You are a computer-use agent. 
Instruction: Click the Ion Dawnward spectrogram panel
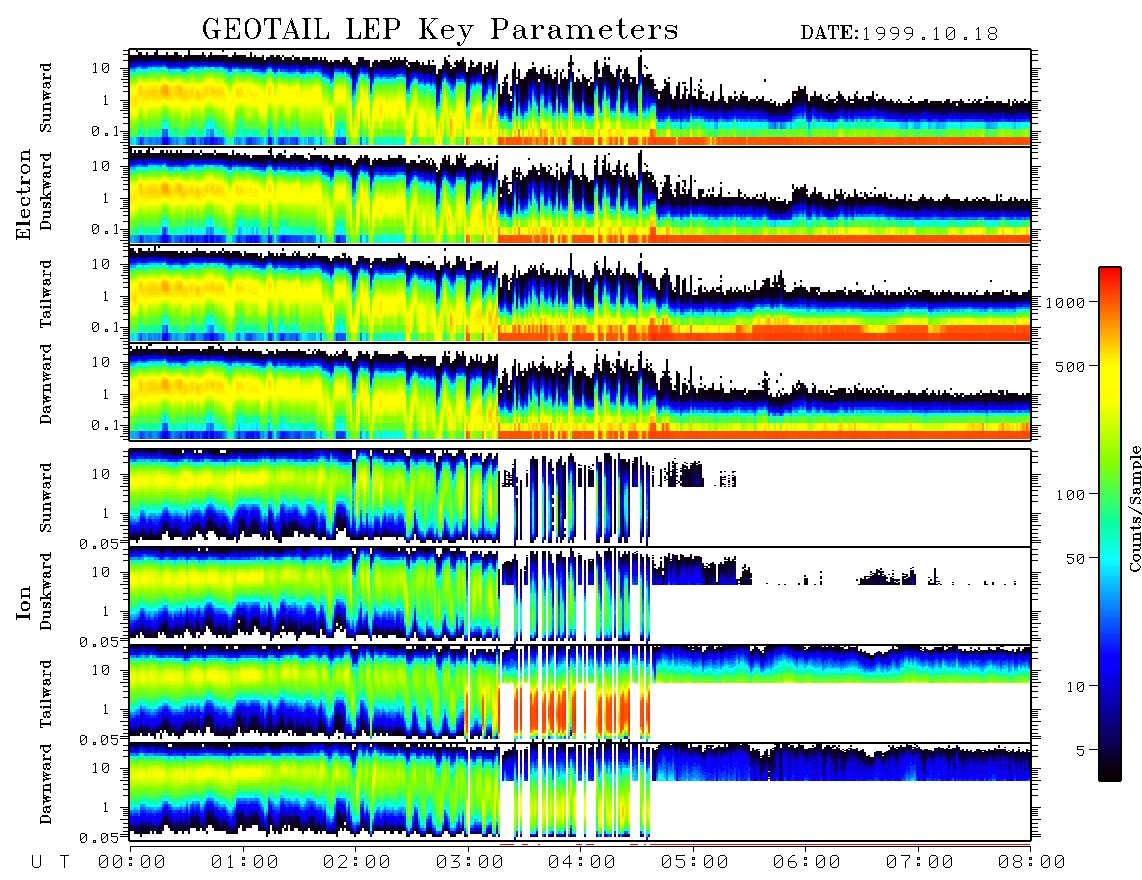580,791
